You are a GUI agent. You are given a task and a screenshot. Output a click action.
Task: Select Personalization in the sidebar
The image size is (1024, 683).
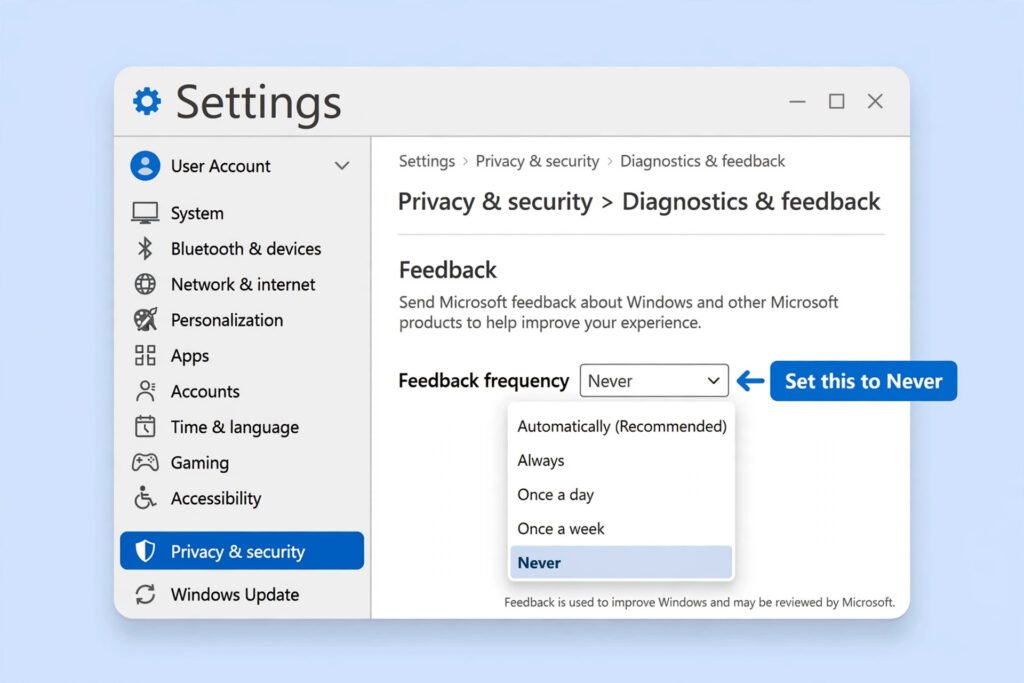[x=227, y=320]
